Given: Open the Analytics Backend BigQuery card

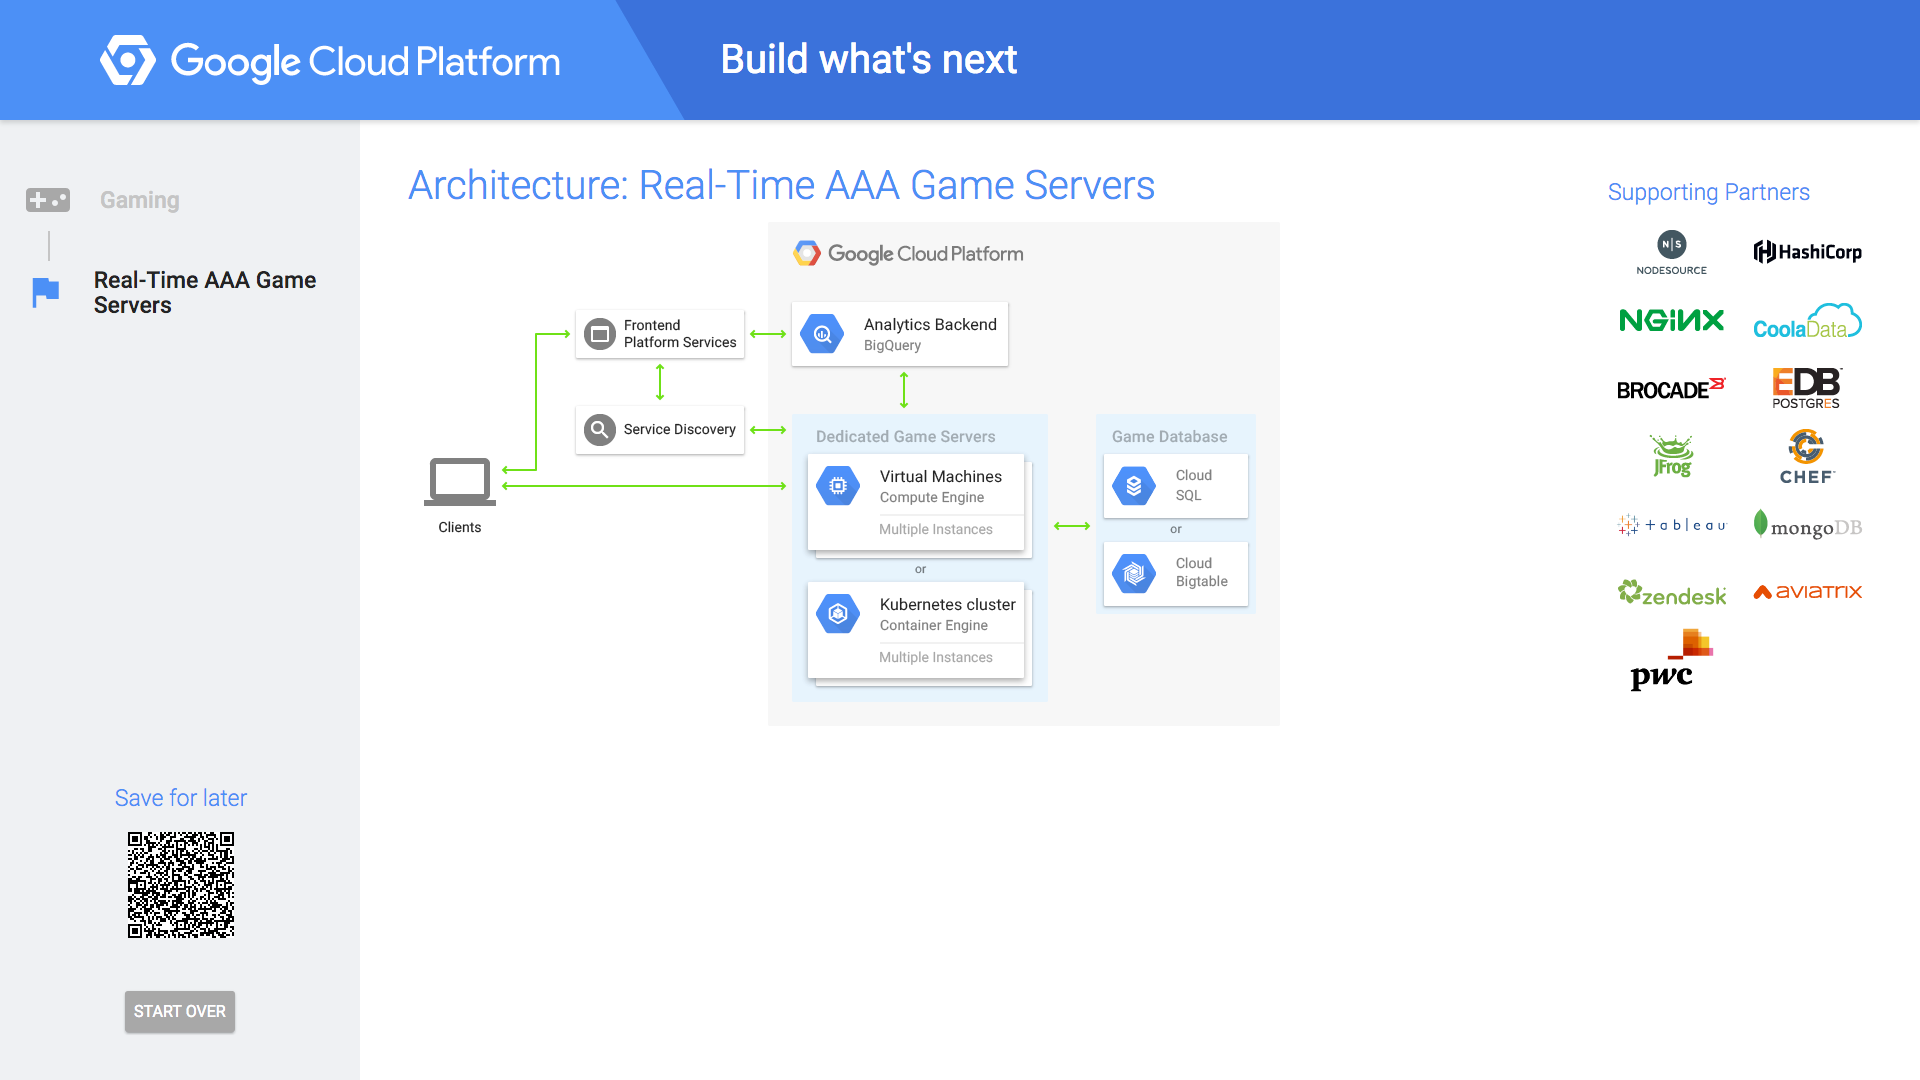Looking at the screenshot, I should (x=900, y=334).
